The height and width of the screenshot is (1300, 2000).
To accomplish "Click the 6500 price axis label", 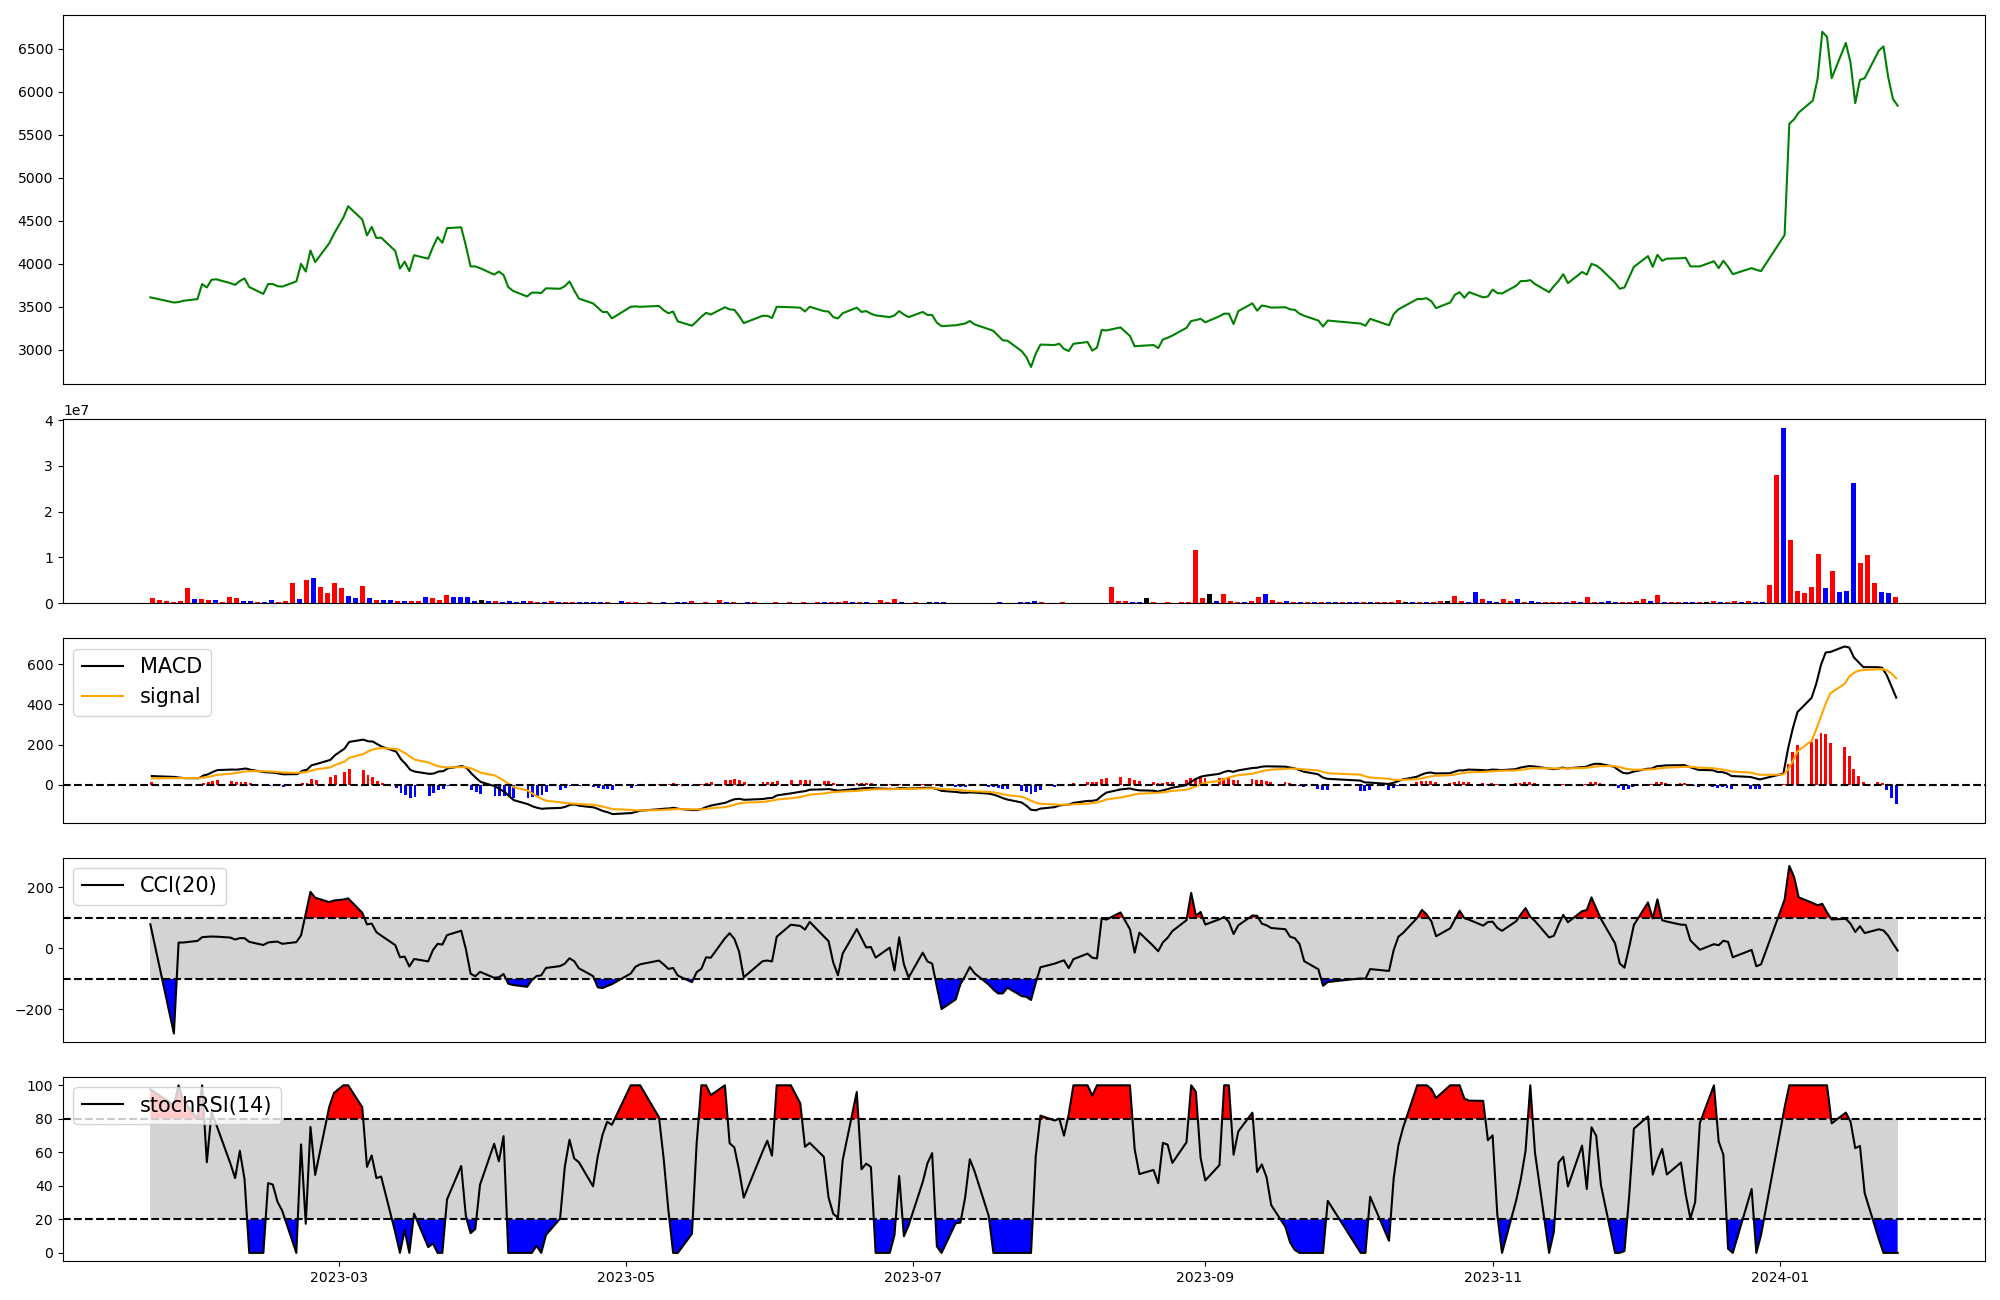I will click(x=36, y=49).
